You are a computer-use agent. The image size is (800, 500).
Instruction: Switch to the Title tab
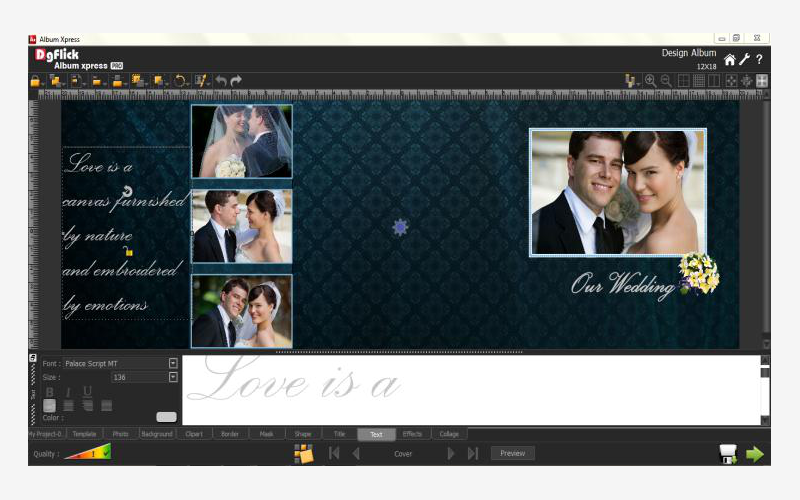339,434
